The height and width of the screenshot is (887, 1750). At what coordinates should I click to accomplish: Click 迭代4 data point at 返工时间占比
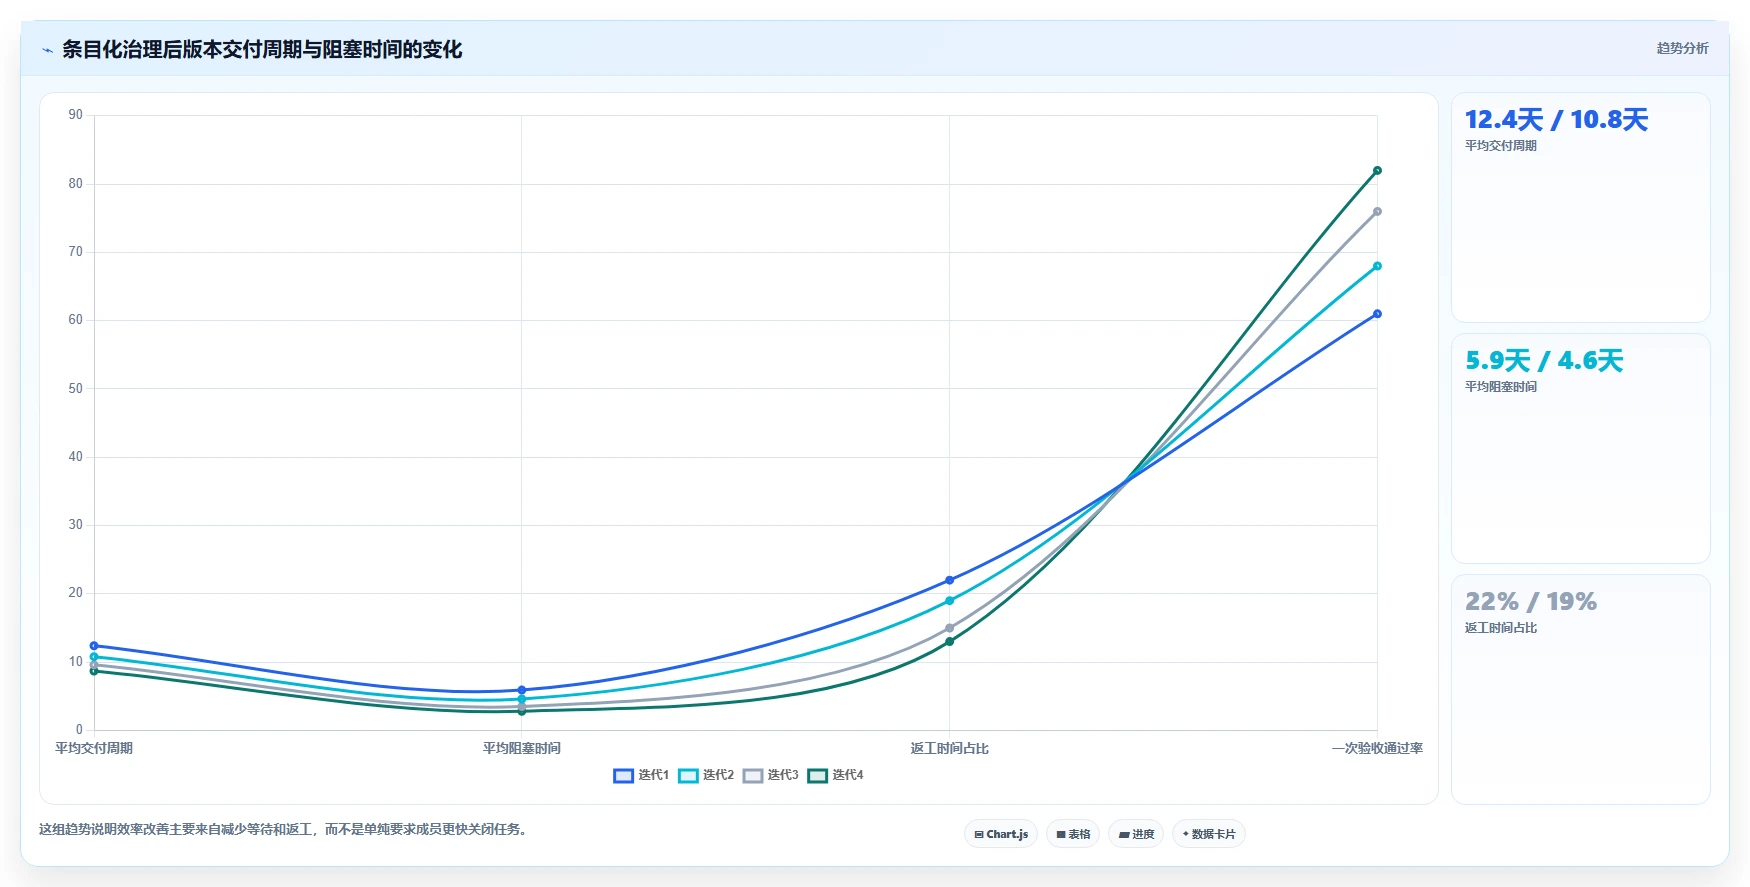pyautogui.click(x=950, y=642)
